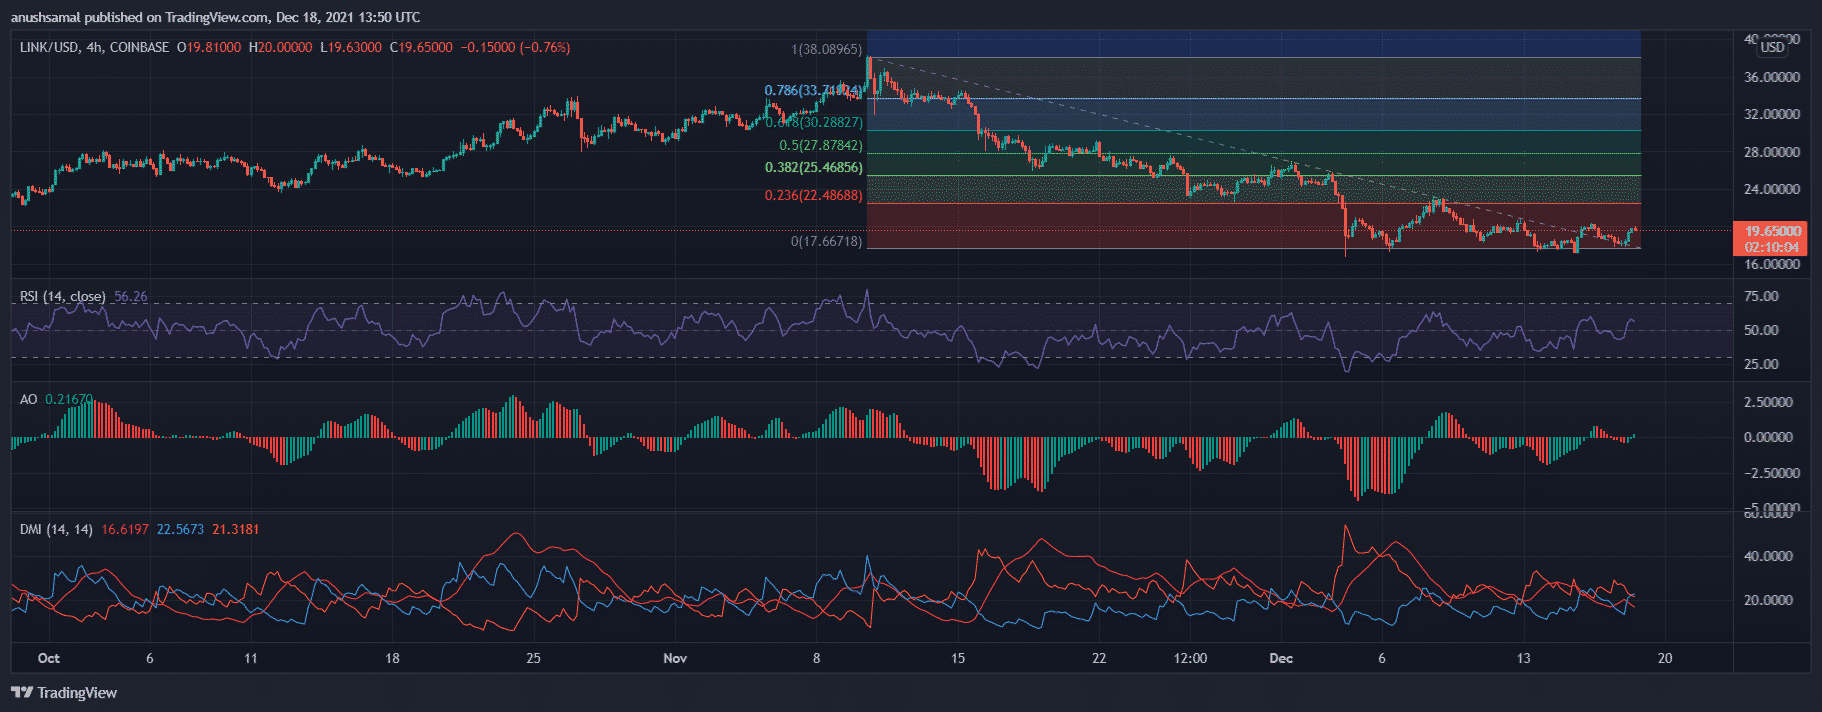This screenshot has height=712, width=1822.
Task: Click the AO value 0.21670
Action: point(68,399)
